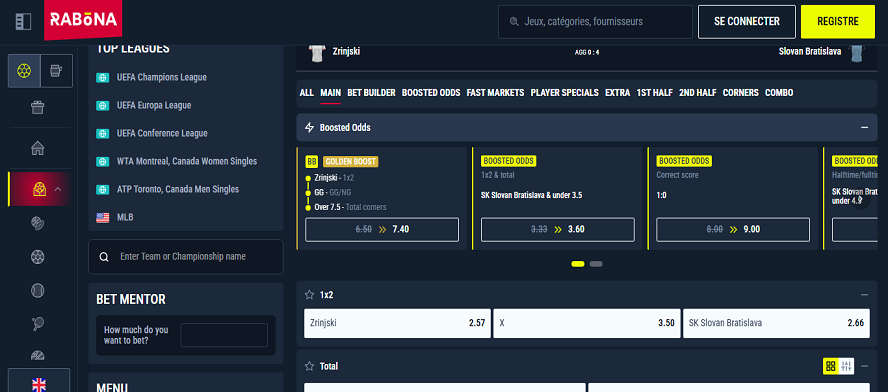This screenshot has height=392, width=888.
Task: Focus the team or championship search field
Action: click(x=186, y=257)
